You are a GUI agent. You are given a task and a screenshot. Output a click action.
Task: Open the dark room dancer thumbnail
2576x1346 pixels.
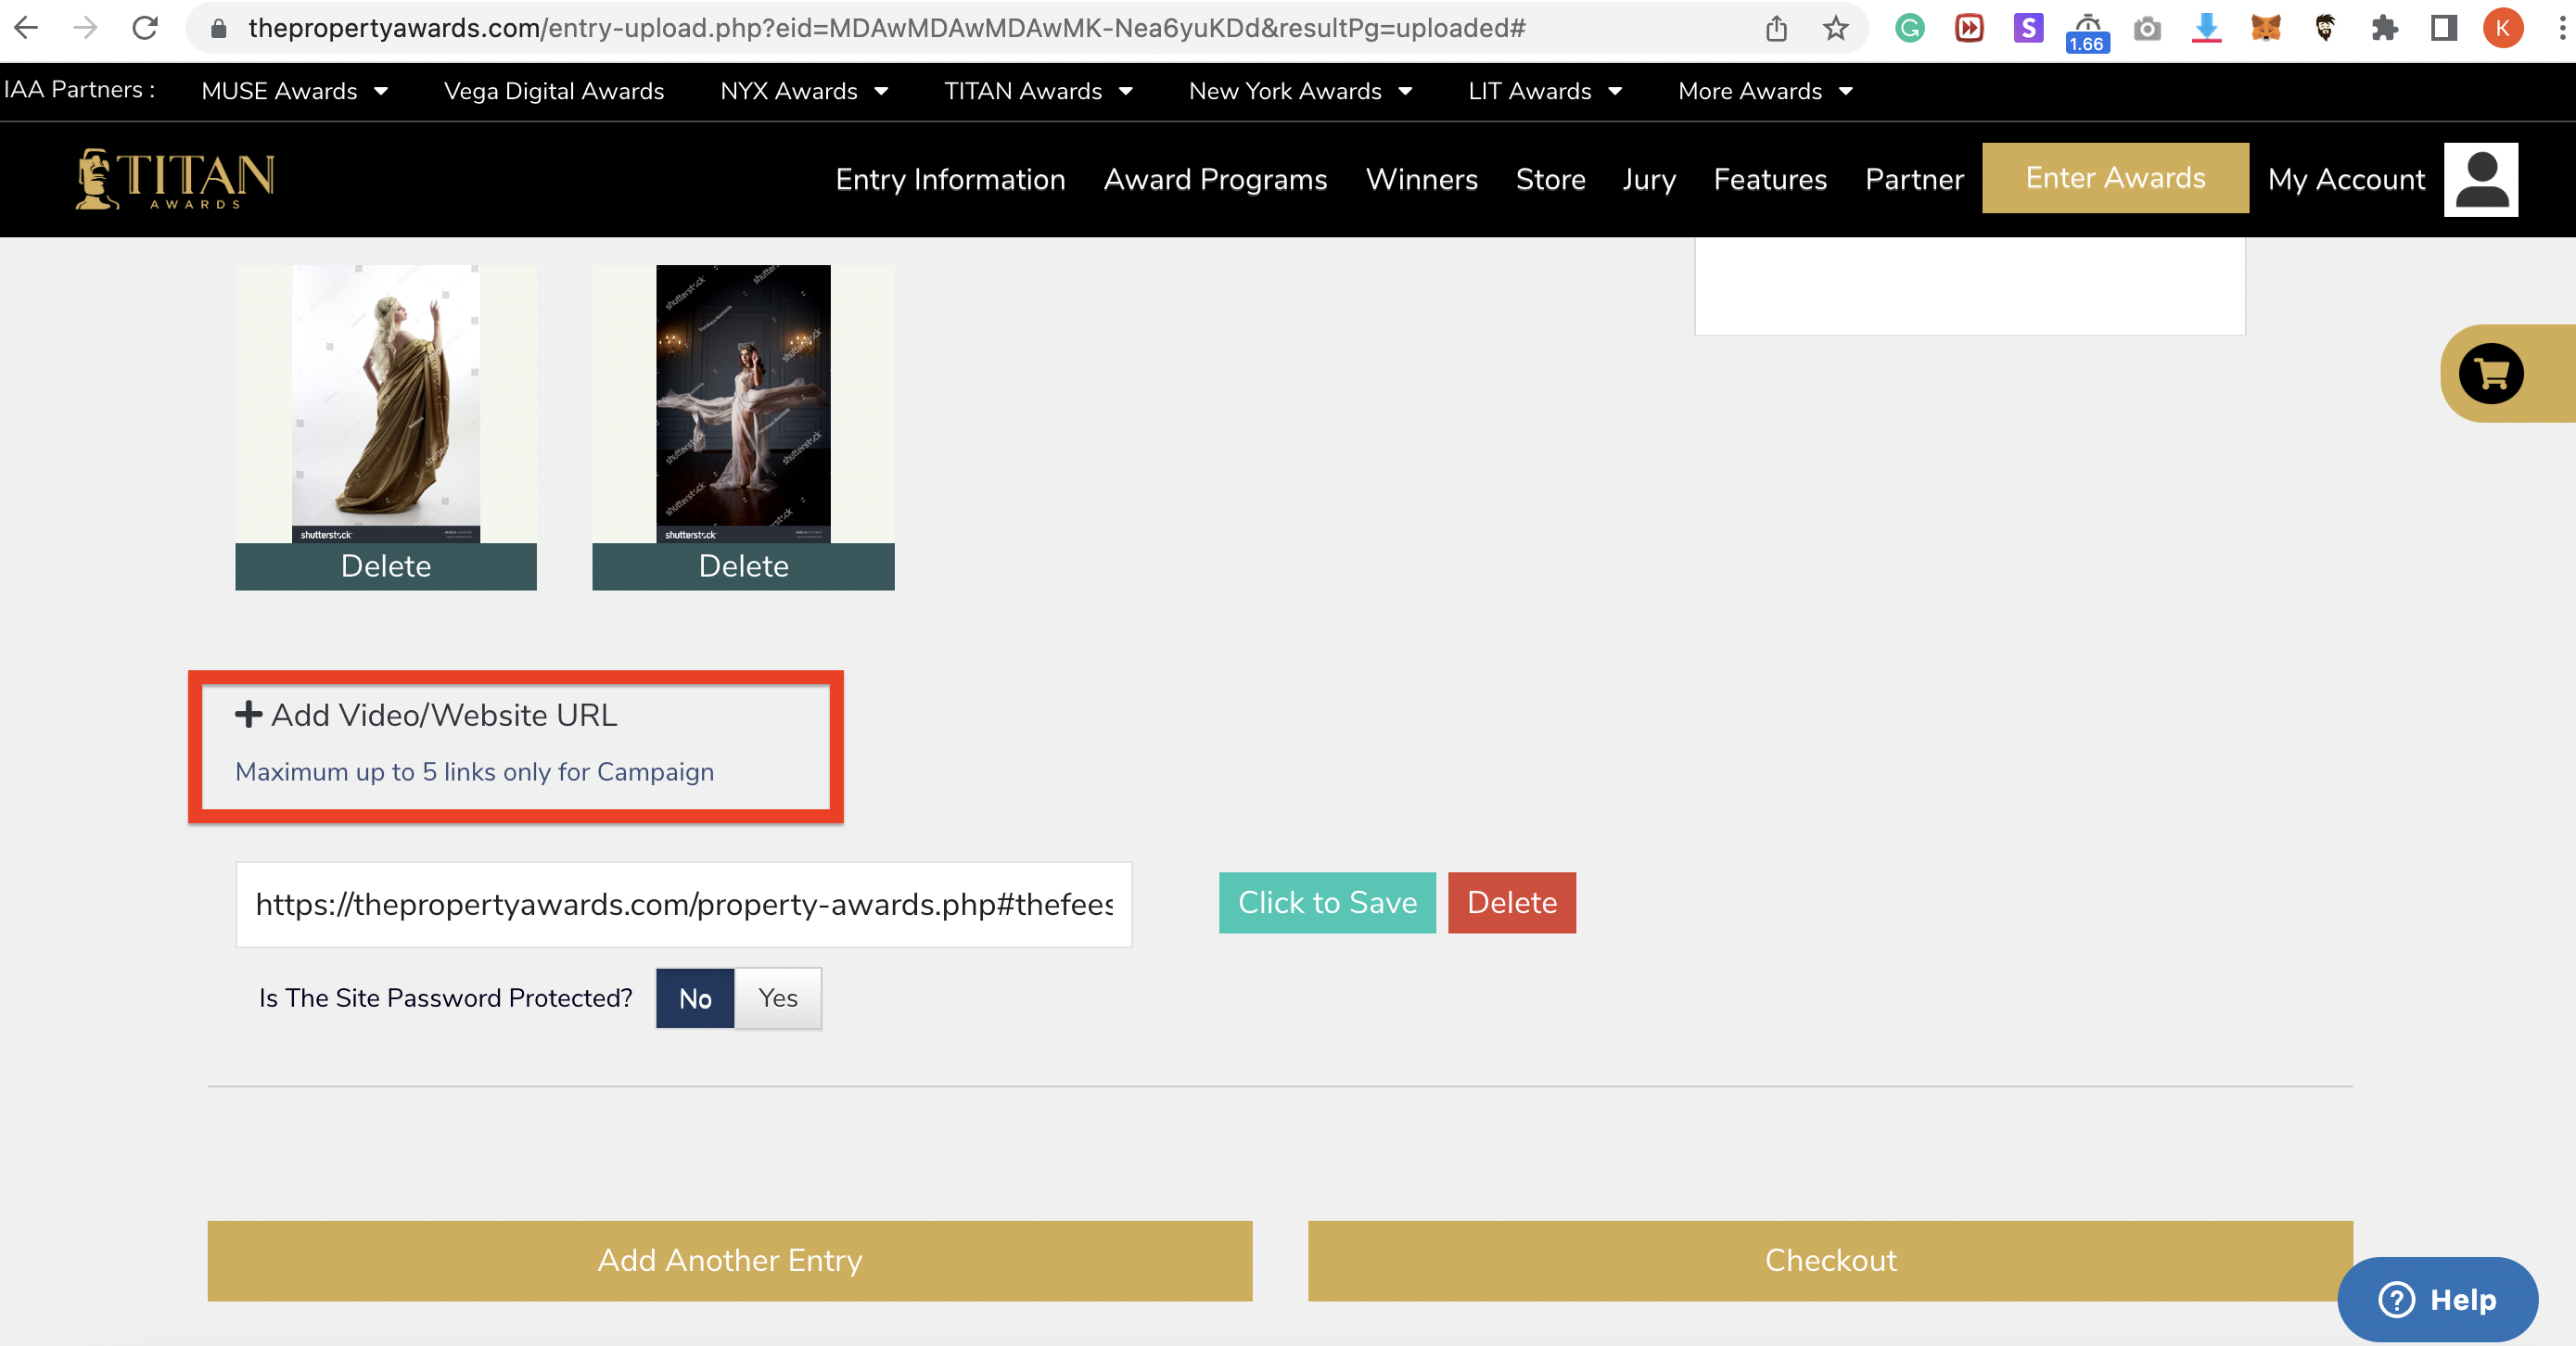pyautogui.click(x=743, y=404)
